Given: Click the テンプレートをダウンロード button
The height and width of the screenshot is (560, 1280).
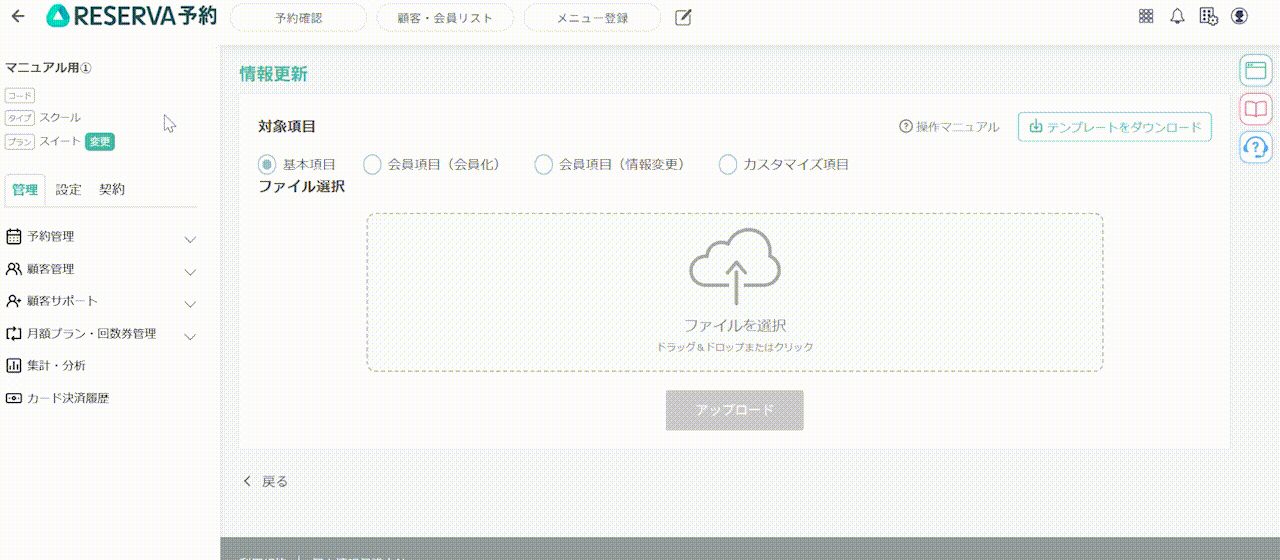Looking at the screenshot, I should (x=1115, y=127).
